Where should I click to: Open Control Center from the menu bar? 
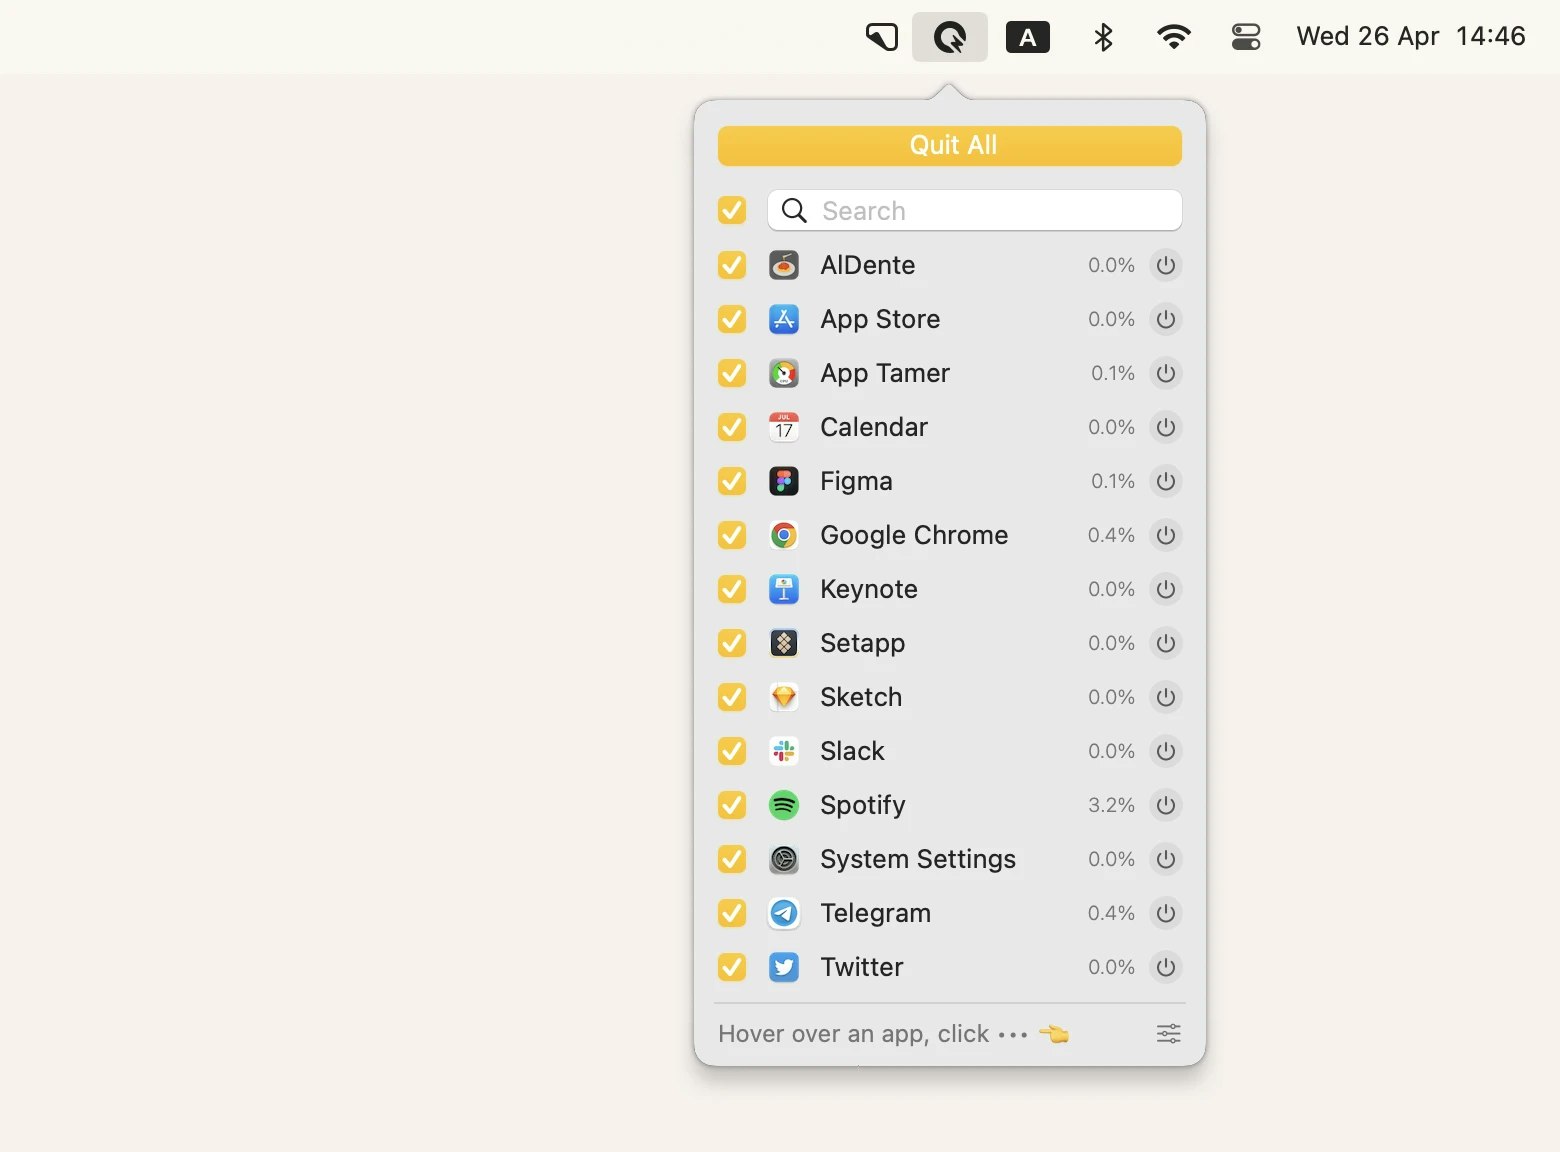click(1246, 37)
